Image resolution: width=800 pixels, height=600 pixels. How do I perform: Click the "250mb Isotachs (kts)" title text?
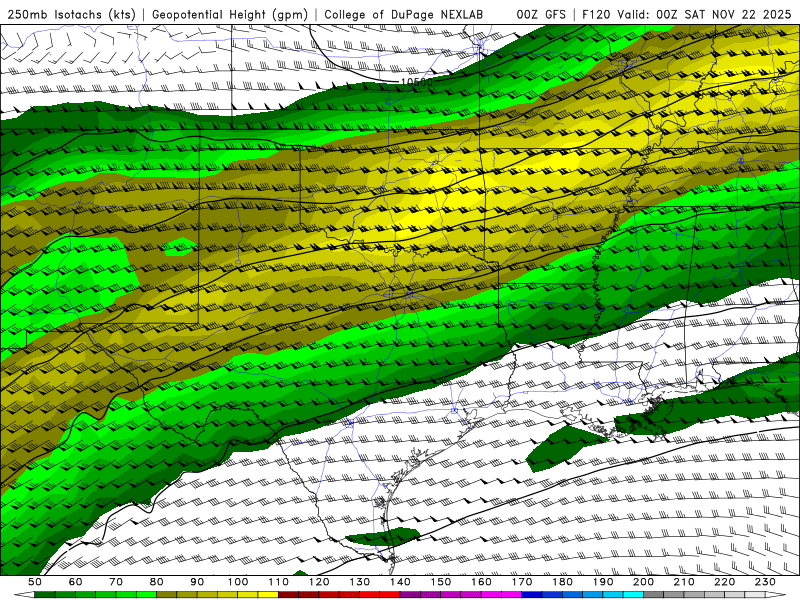[x=72, y=14]
